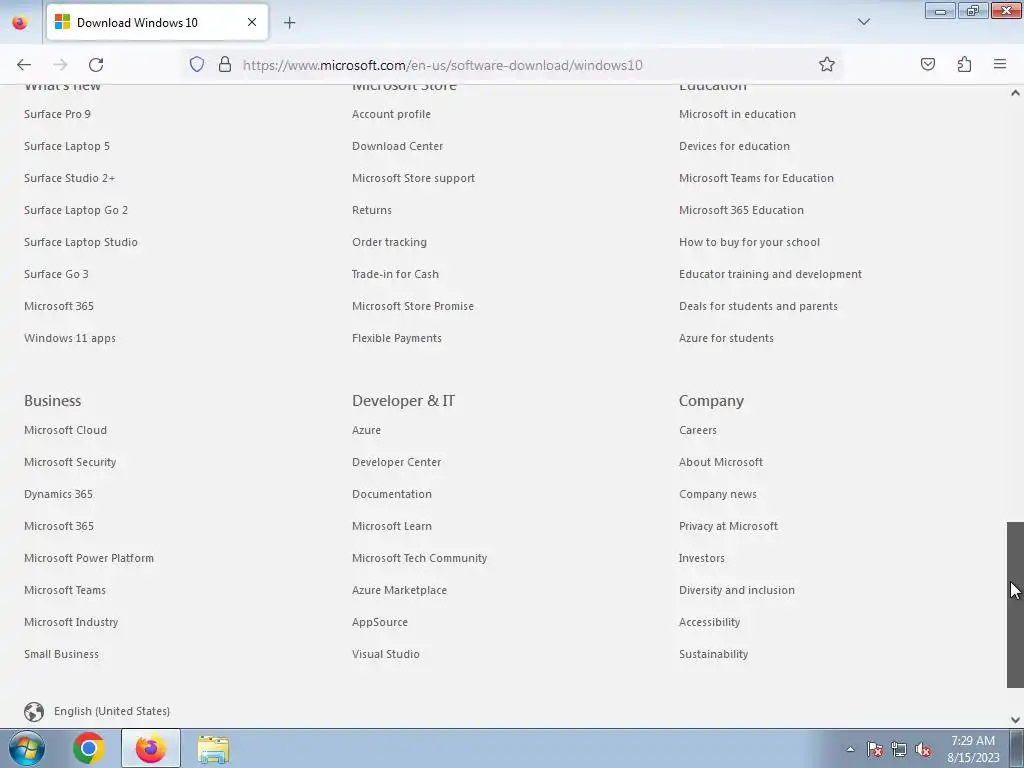The height and width of the screenshot is (768, 1024).
Task: Open Microsoft Cloud link
Action: pos(65,430)
